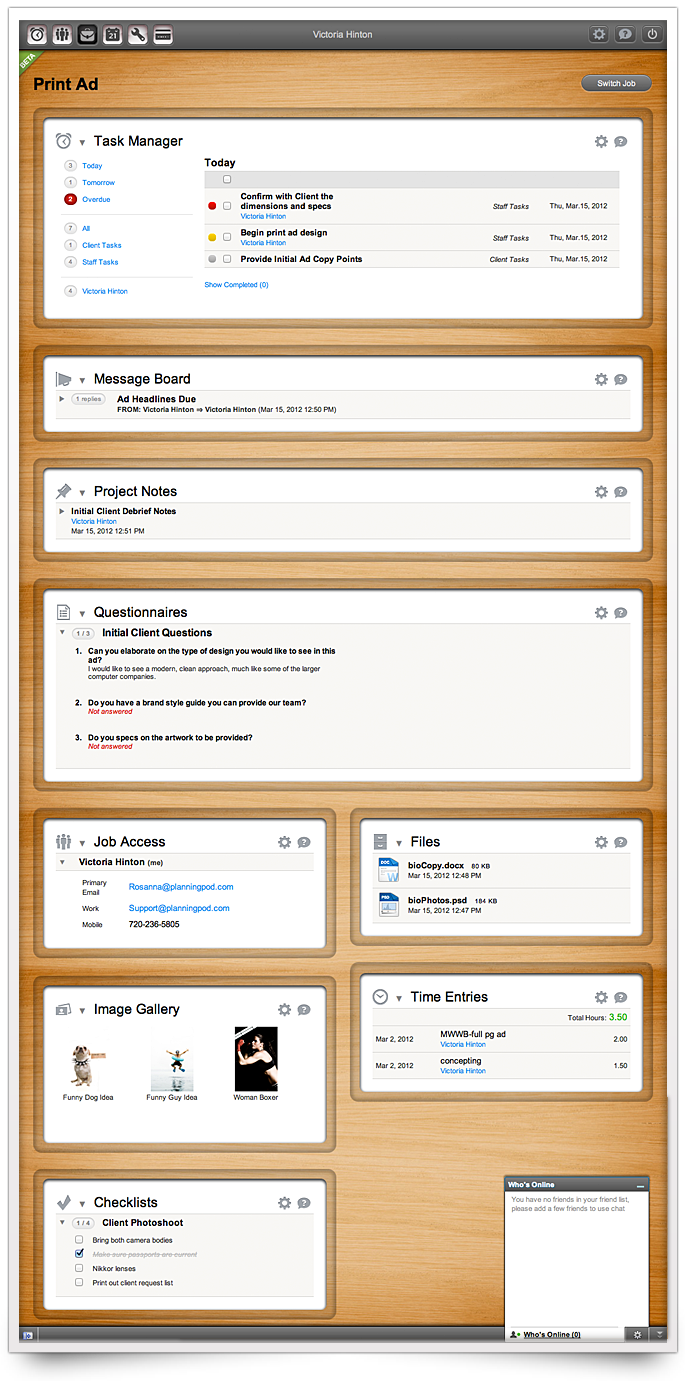The width and height of the screenshot is (685, 1381).
Task: Click gray priority dot on Provide Initial Ad Copy
Action: pos(212,259)
